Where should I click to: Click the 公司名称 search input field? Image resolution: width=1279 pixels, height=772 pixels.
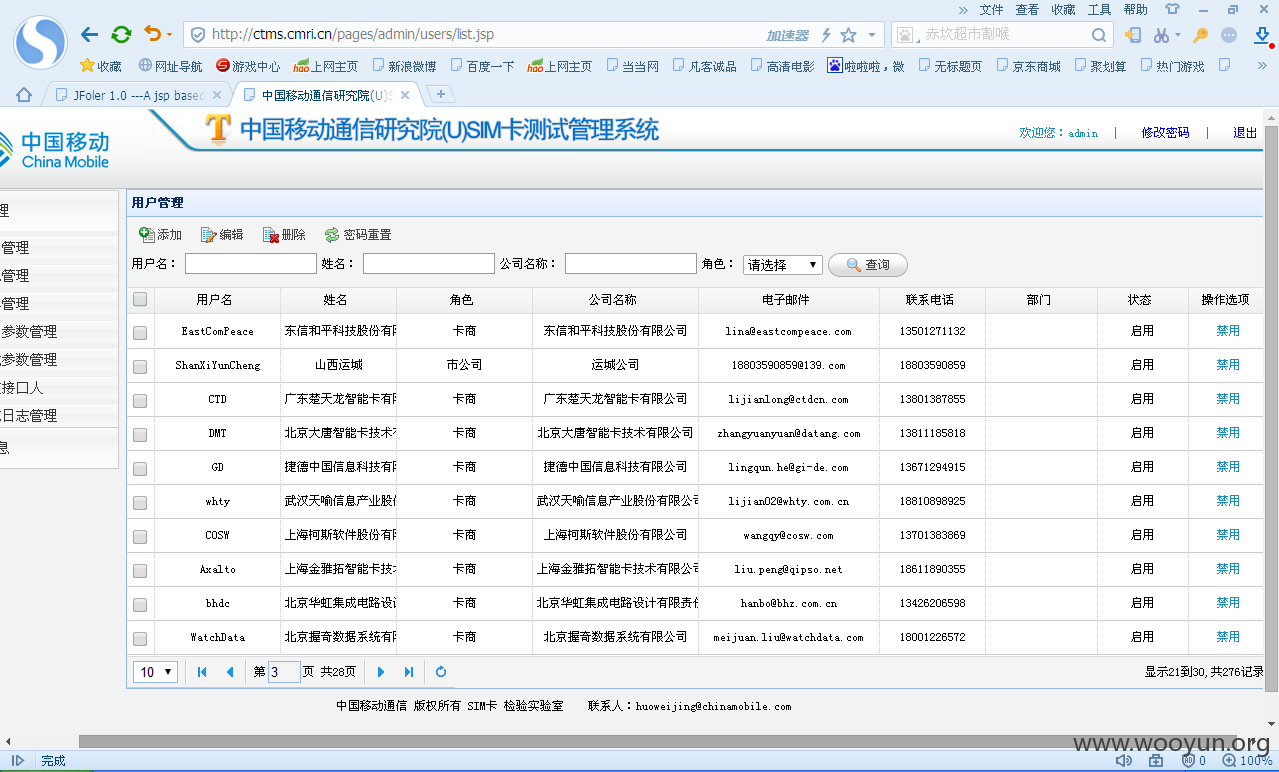point(631,264)
